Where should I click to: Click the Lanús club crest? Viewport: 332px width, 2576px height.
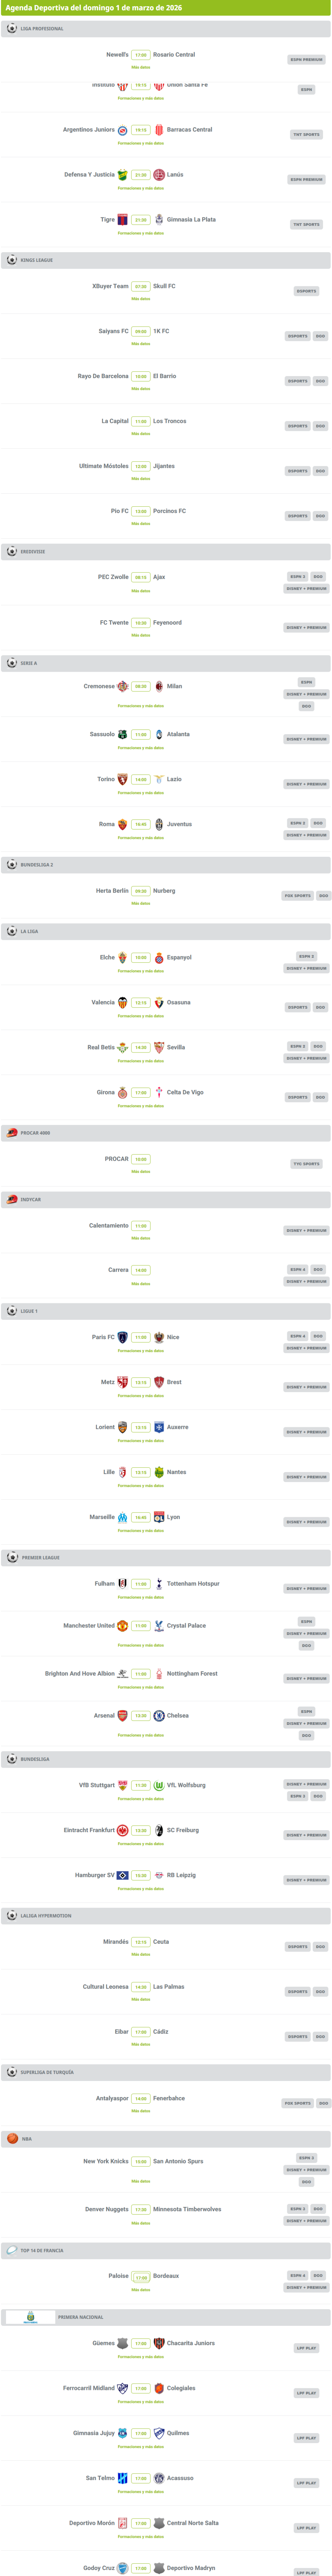tap(159, 175)
